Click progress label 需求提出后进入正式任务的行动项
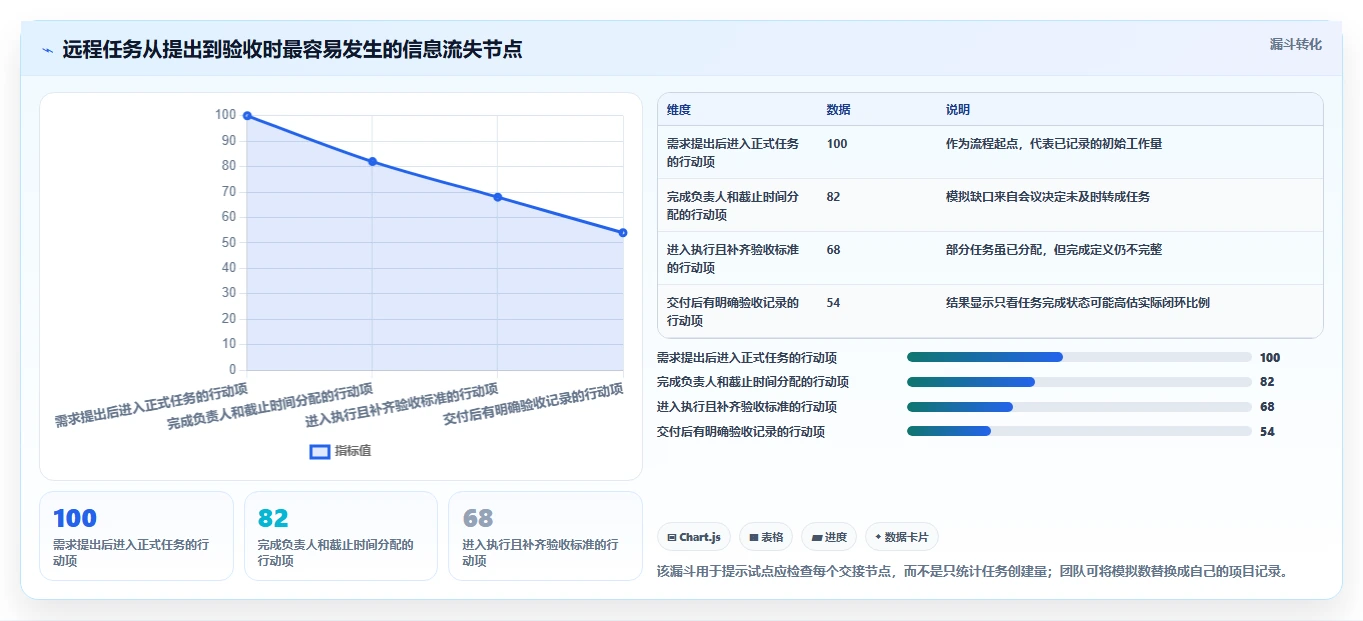Viewport: 1363px width, 621px height. pyautogui.click(x=747, y=357)
